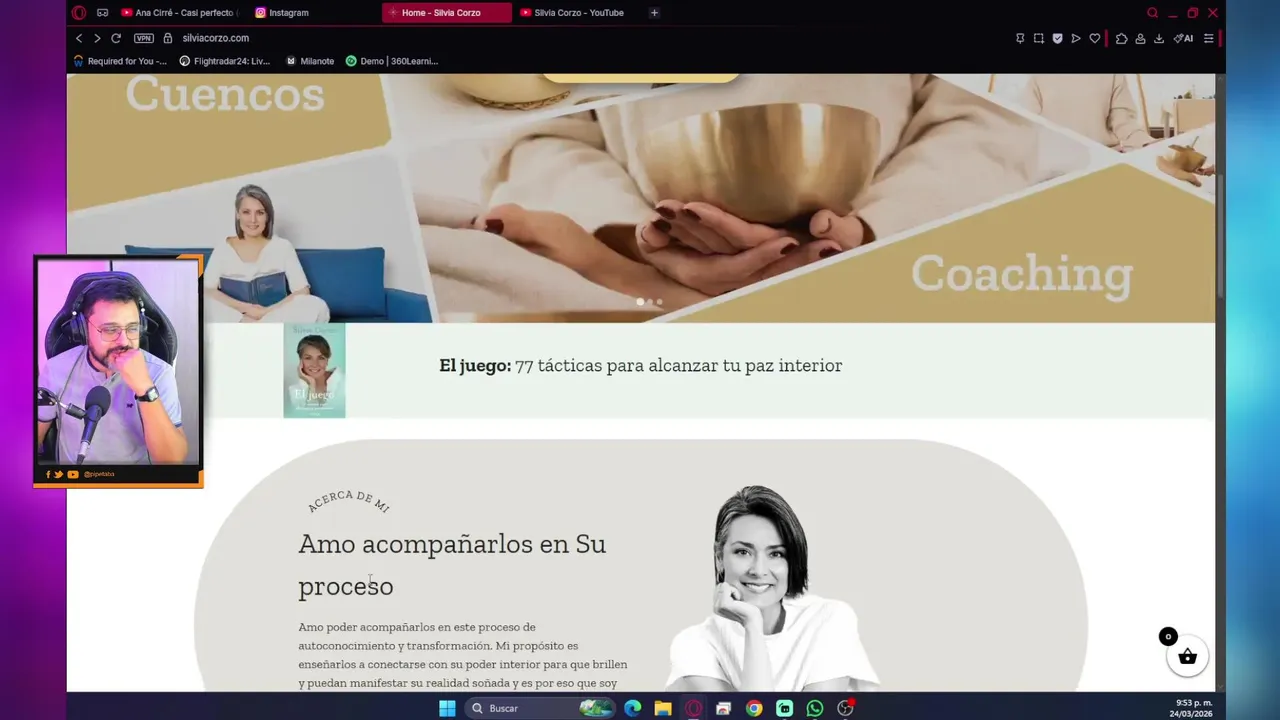The height and width of the screenshot is (720, 1280).
Task: Open the Flightradar24 bookmark
Action: click(x=225, y=61)
